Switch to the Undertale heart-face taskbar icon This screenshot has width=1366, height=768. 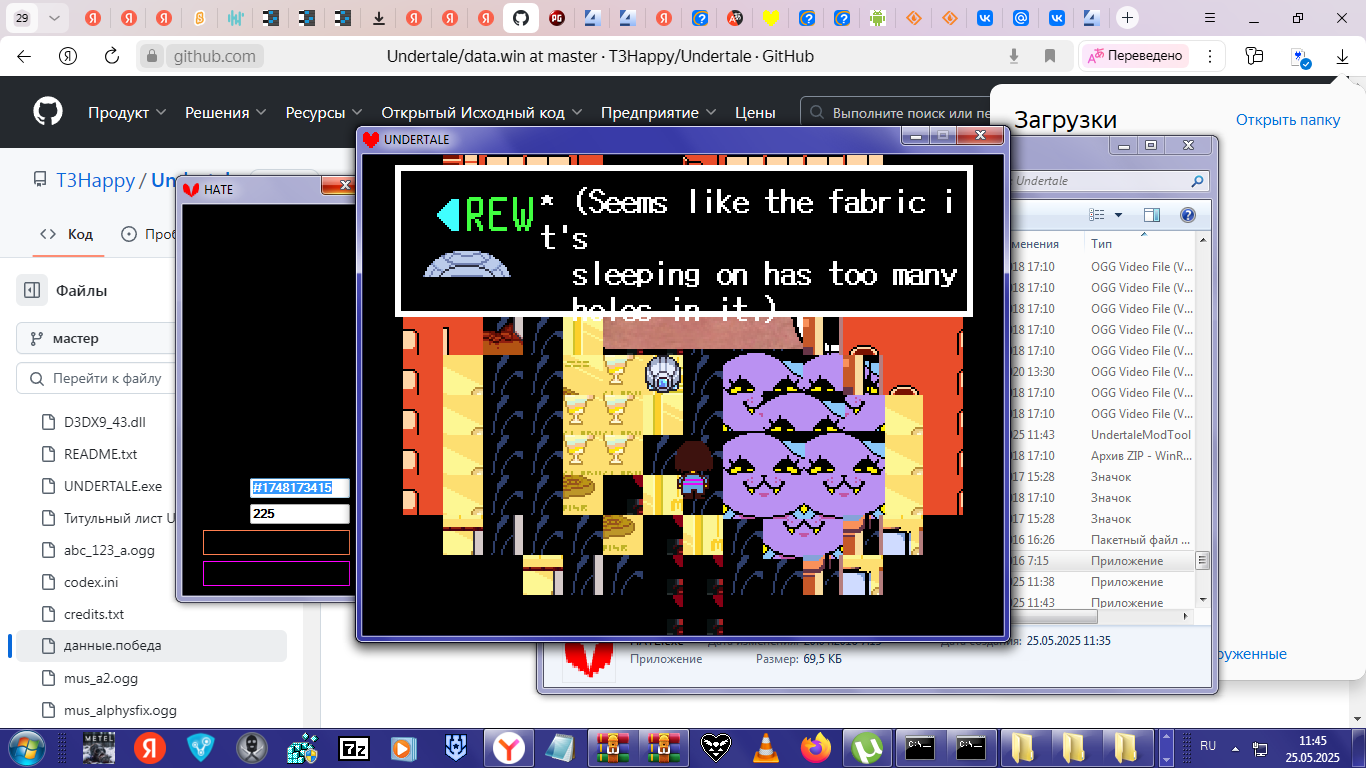[x=715, y=747]
